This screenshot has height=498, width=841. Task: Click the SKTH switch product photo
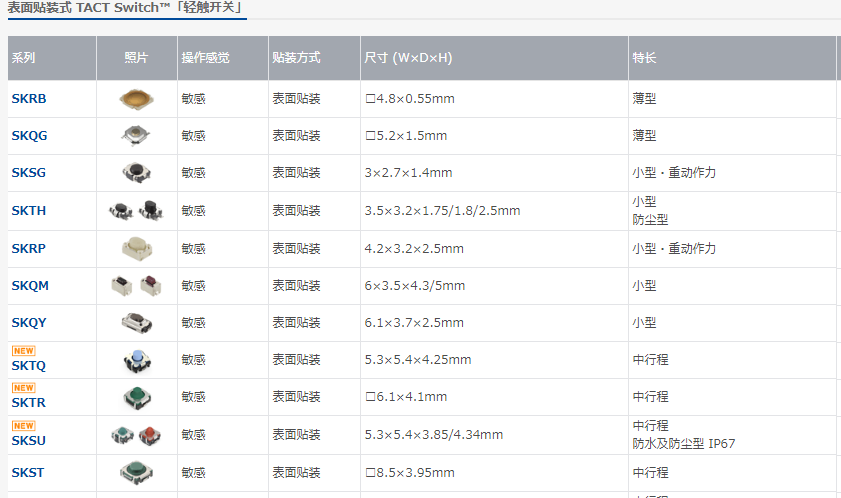136,210
